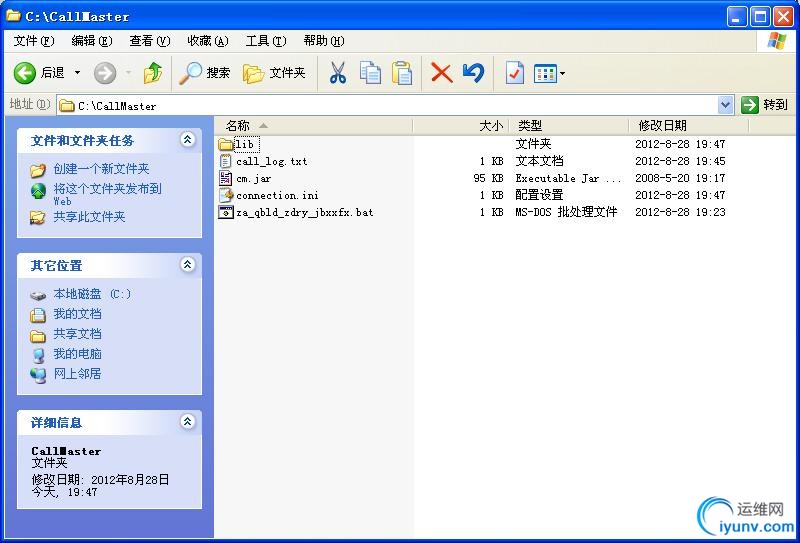Viewport: 800px width, 543px height.
Task: Expand the address bar dropdown
Action: (726, 105)
